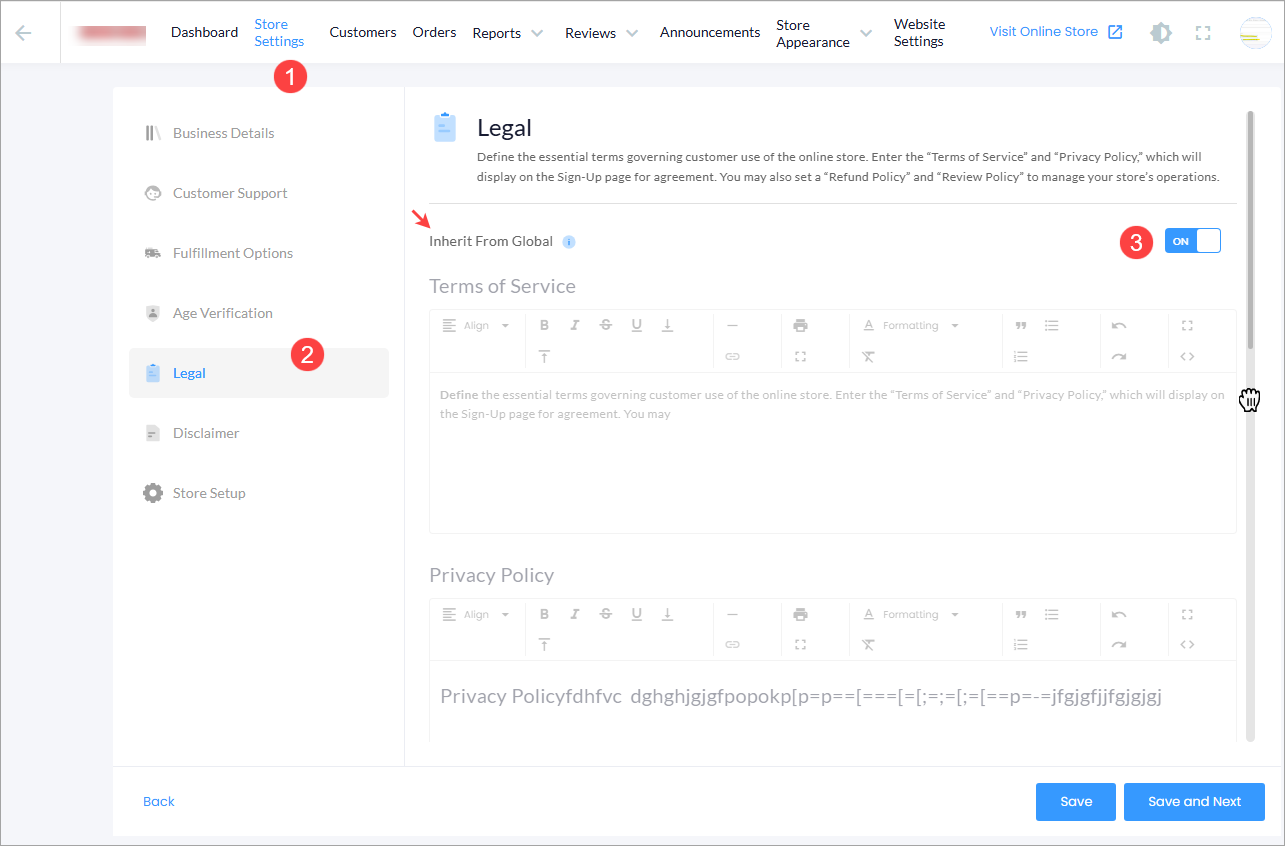
Task: Open Align dropdown in Privacy Policy editor
Action: click(x=476, y=615)
